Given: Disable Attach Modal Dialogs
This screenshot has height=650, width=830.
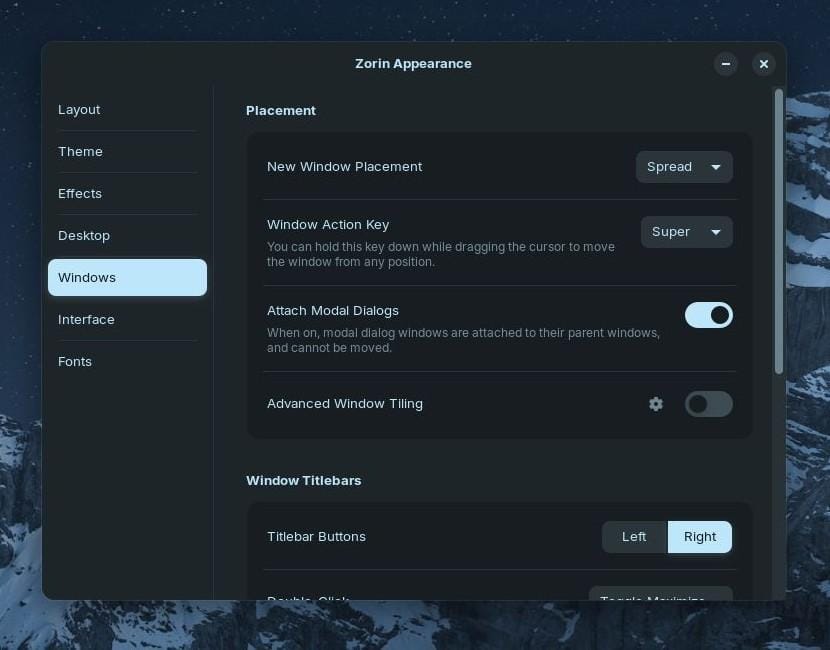Looking at the screenshot, I should tap(709, 315).
